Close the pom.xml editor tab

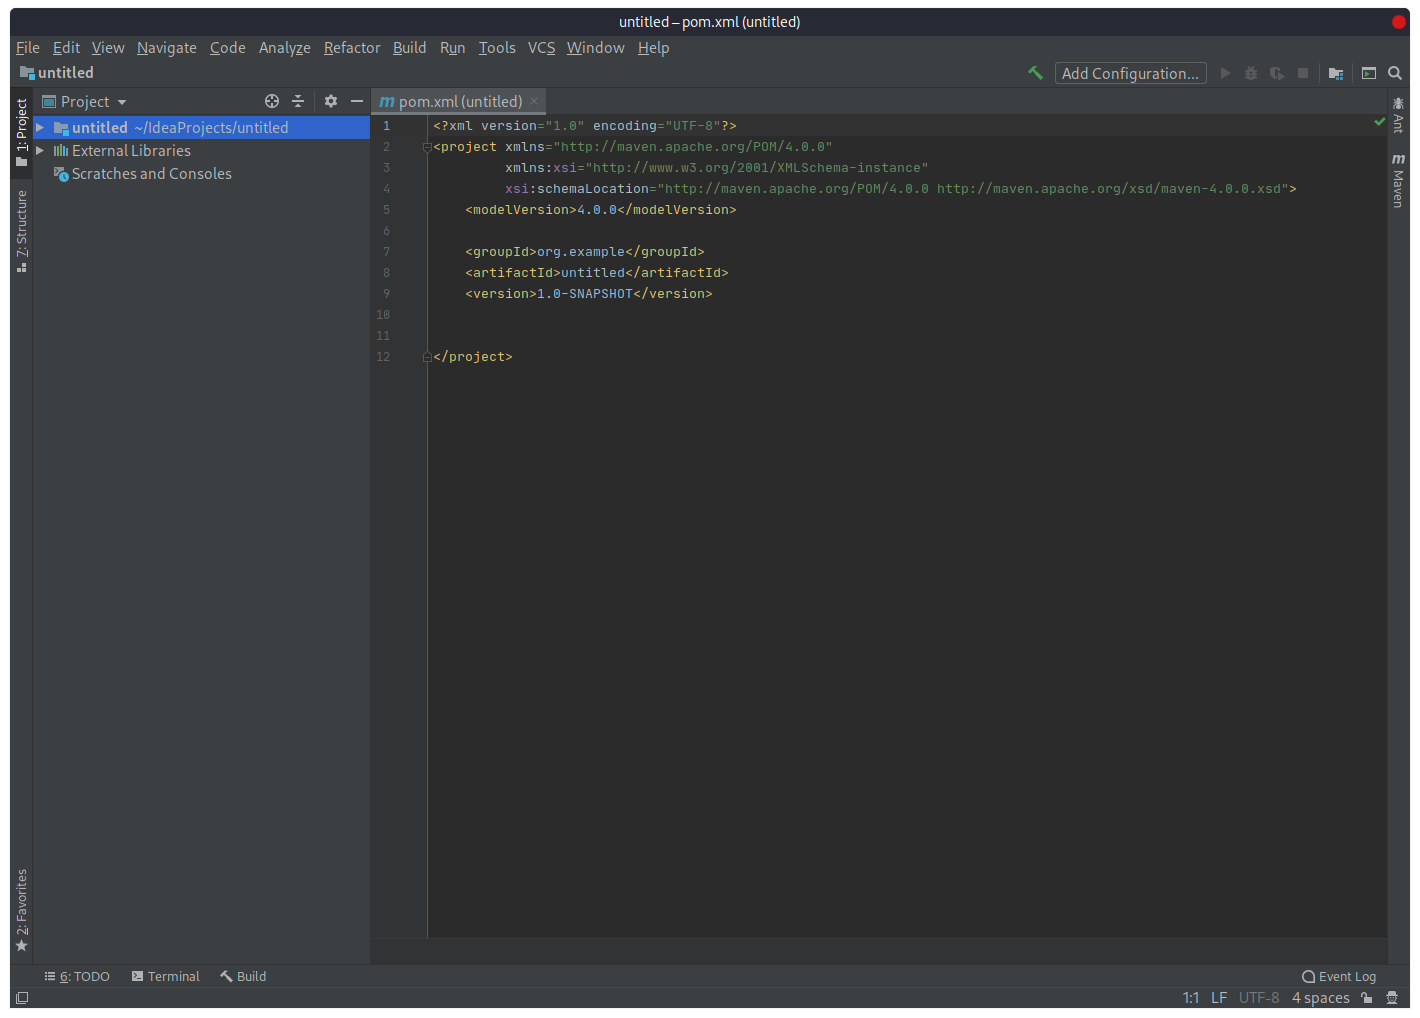(534, 101)
